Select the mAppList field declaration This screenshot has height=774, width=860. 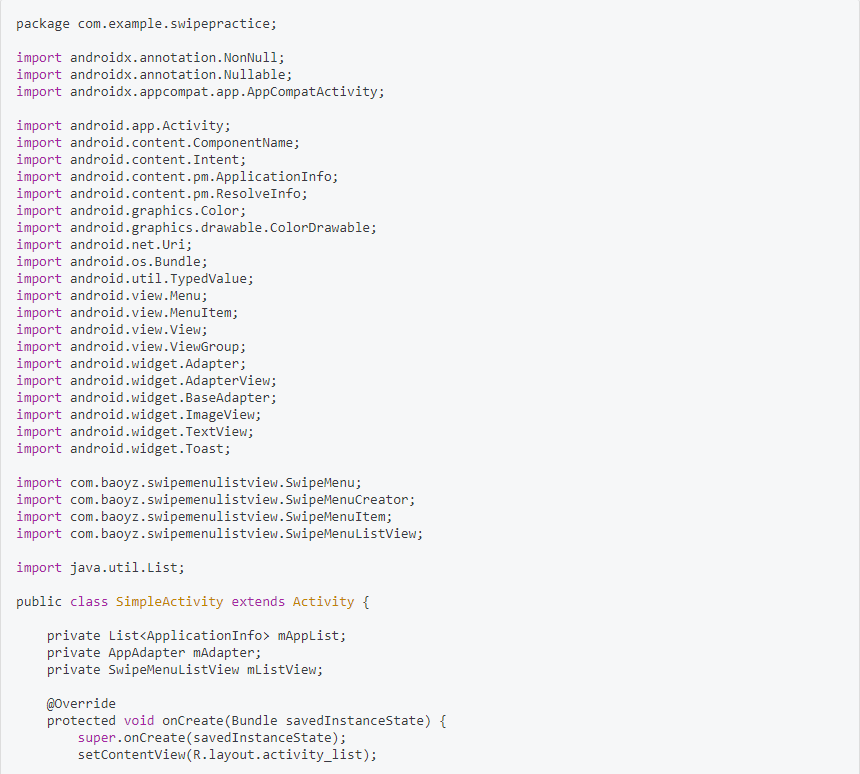pyautogui.click(x=196, y=636)
